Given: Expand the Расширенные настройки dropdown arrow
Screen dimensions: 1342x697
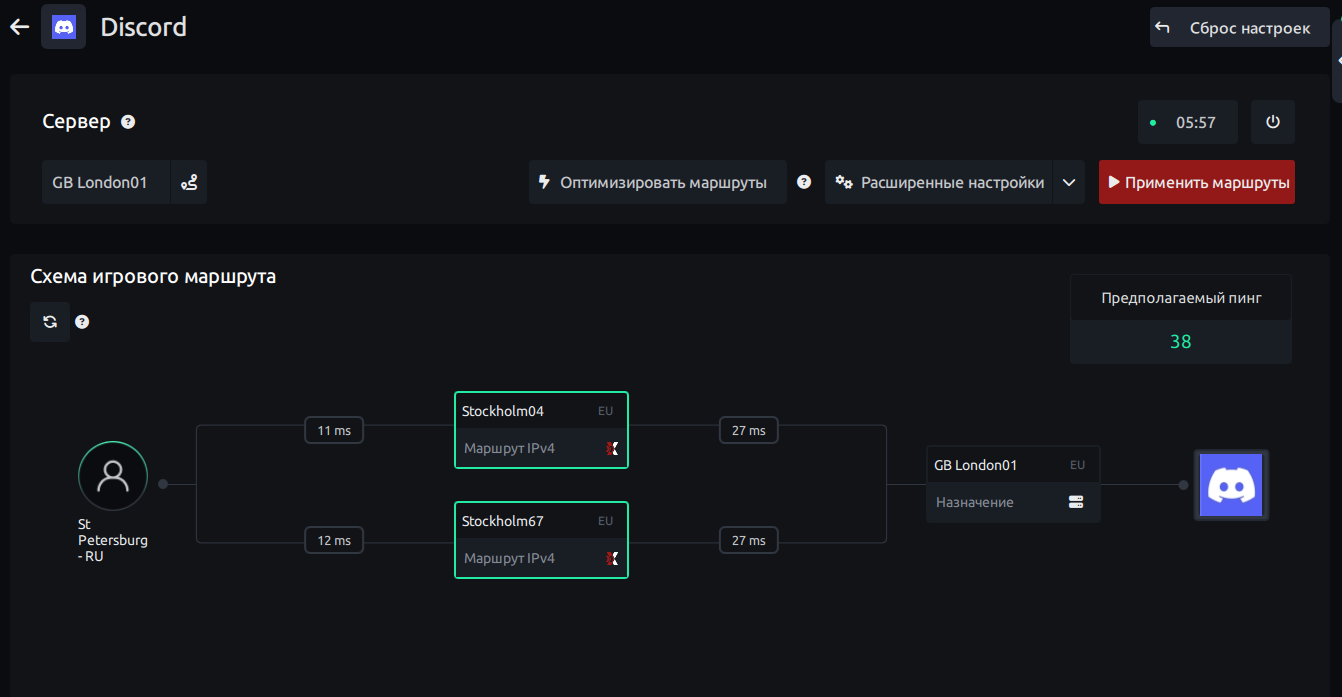Looking at the screenshot, I should pyautogui.click(x=1069, y=183).
